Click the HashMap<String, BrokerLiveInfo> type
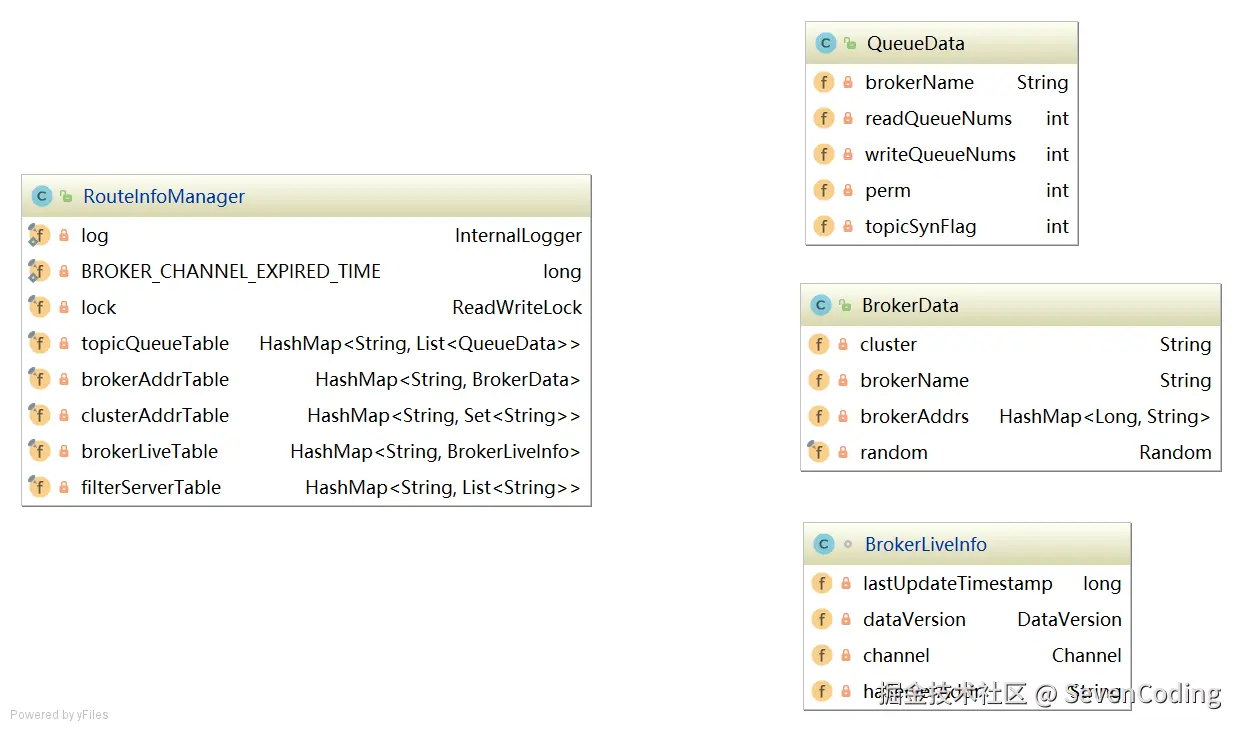Viewport: 1242px width, 731px height. pos(436,451)
